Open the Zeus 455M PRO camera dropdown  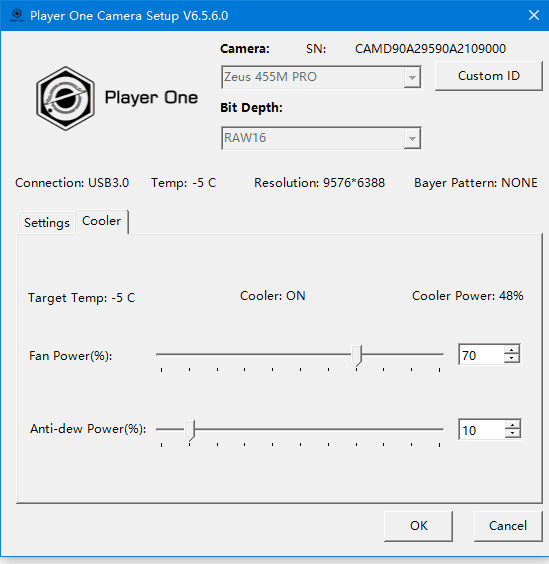click(x=321, y=77)
